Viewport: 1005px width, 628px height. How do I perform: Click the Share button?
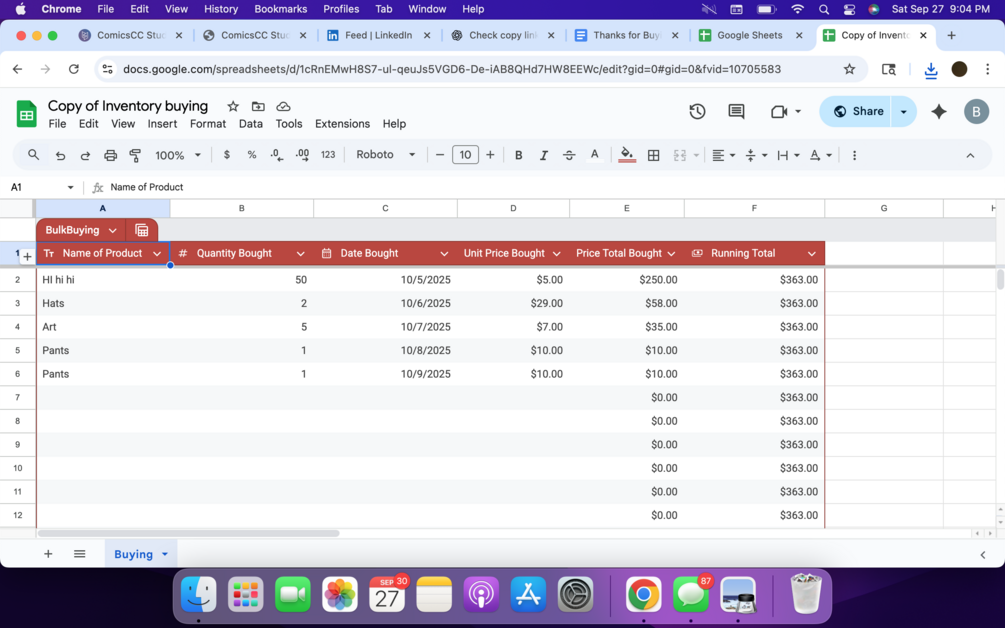[x=857, y=112]
